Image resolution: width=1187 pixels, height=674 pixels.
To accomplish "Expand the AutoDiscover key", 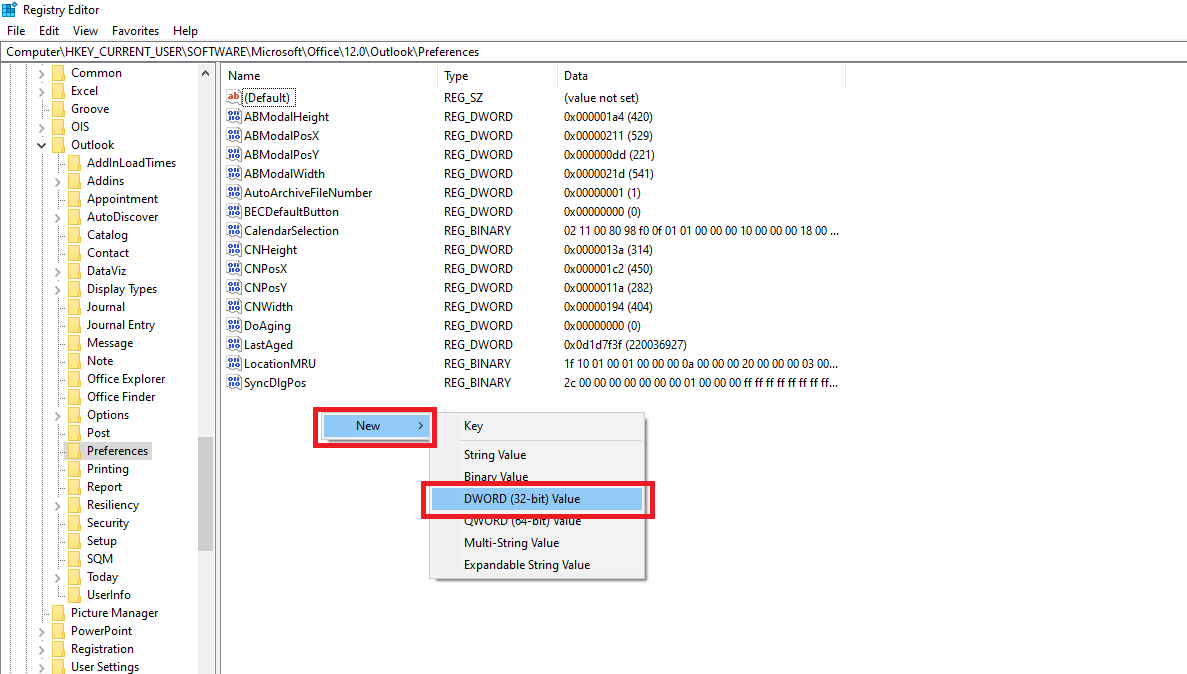I will tap(57, 216).
